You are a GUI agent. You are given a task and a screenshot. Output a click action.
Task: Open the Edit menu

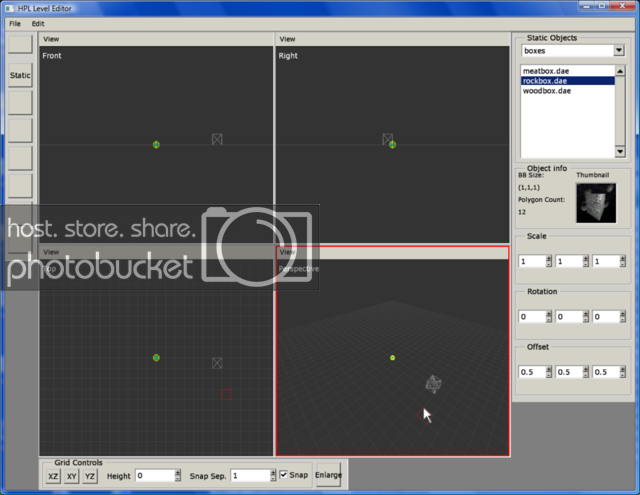pyautogui.click(x=38, y=22)
